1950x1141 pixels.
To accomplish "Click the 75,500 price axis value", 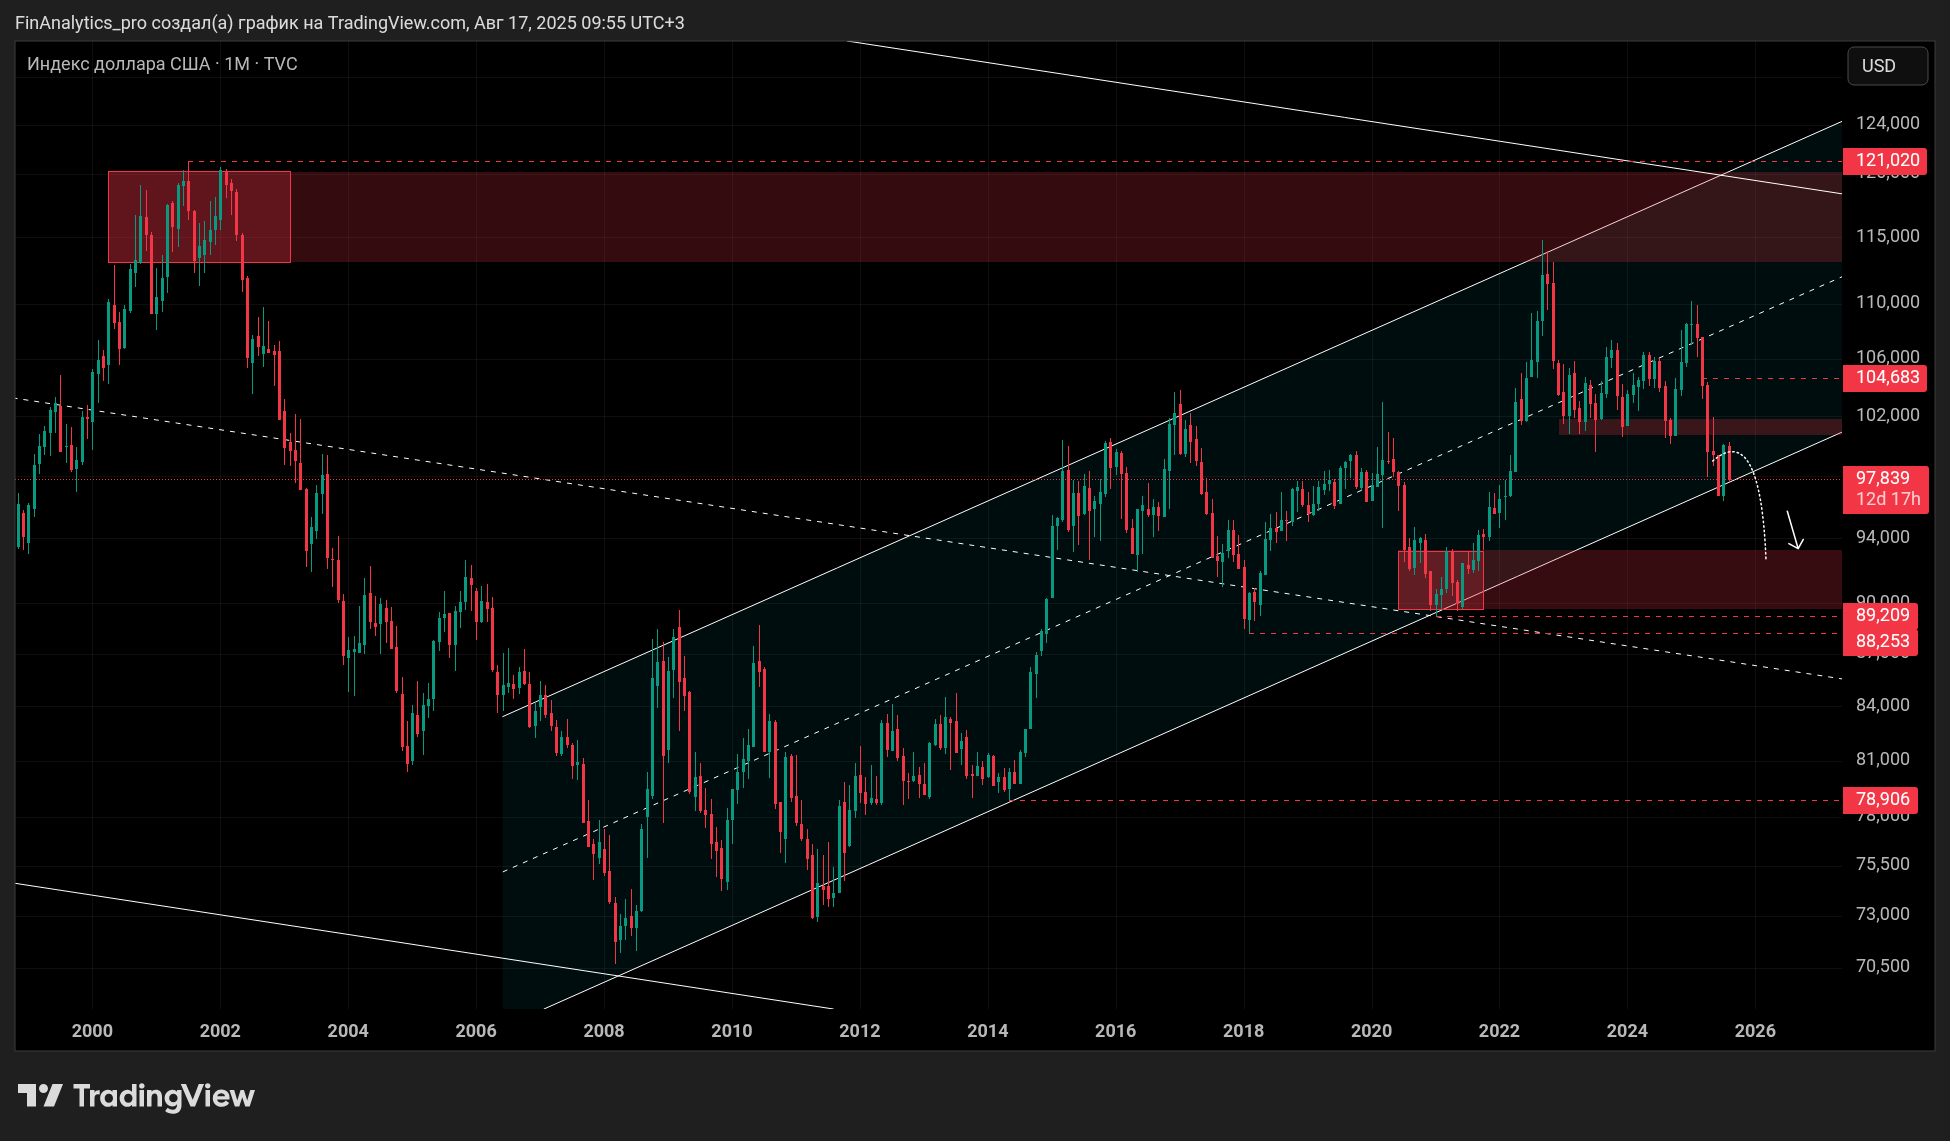I will (x=1883, y=864).
